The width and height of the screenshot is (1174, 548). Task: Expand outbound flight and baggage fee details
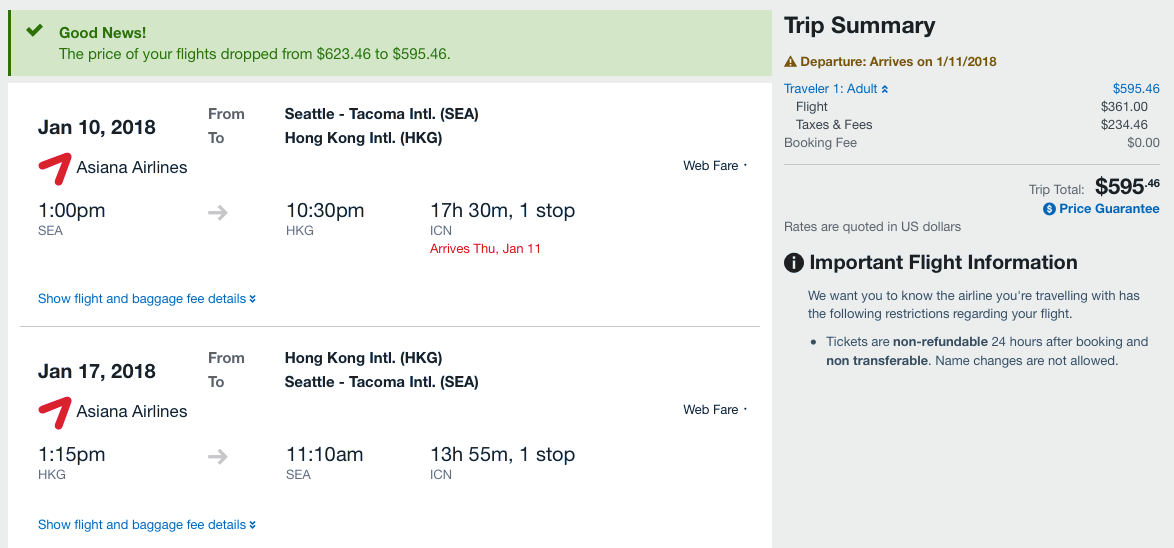point(147,299)
